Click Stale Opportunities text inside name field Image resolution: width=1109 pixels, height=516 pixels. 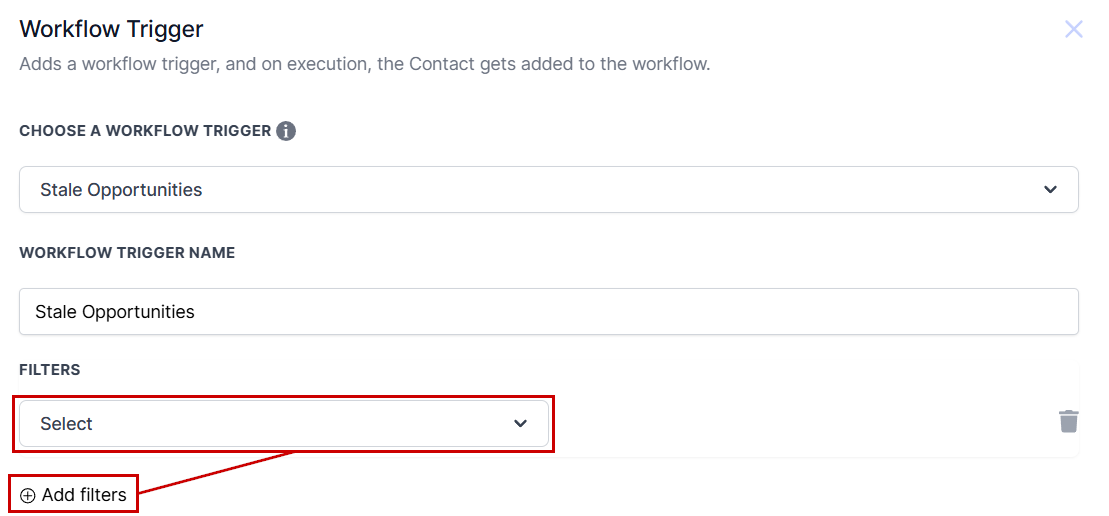point(115,312)
